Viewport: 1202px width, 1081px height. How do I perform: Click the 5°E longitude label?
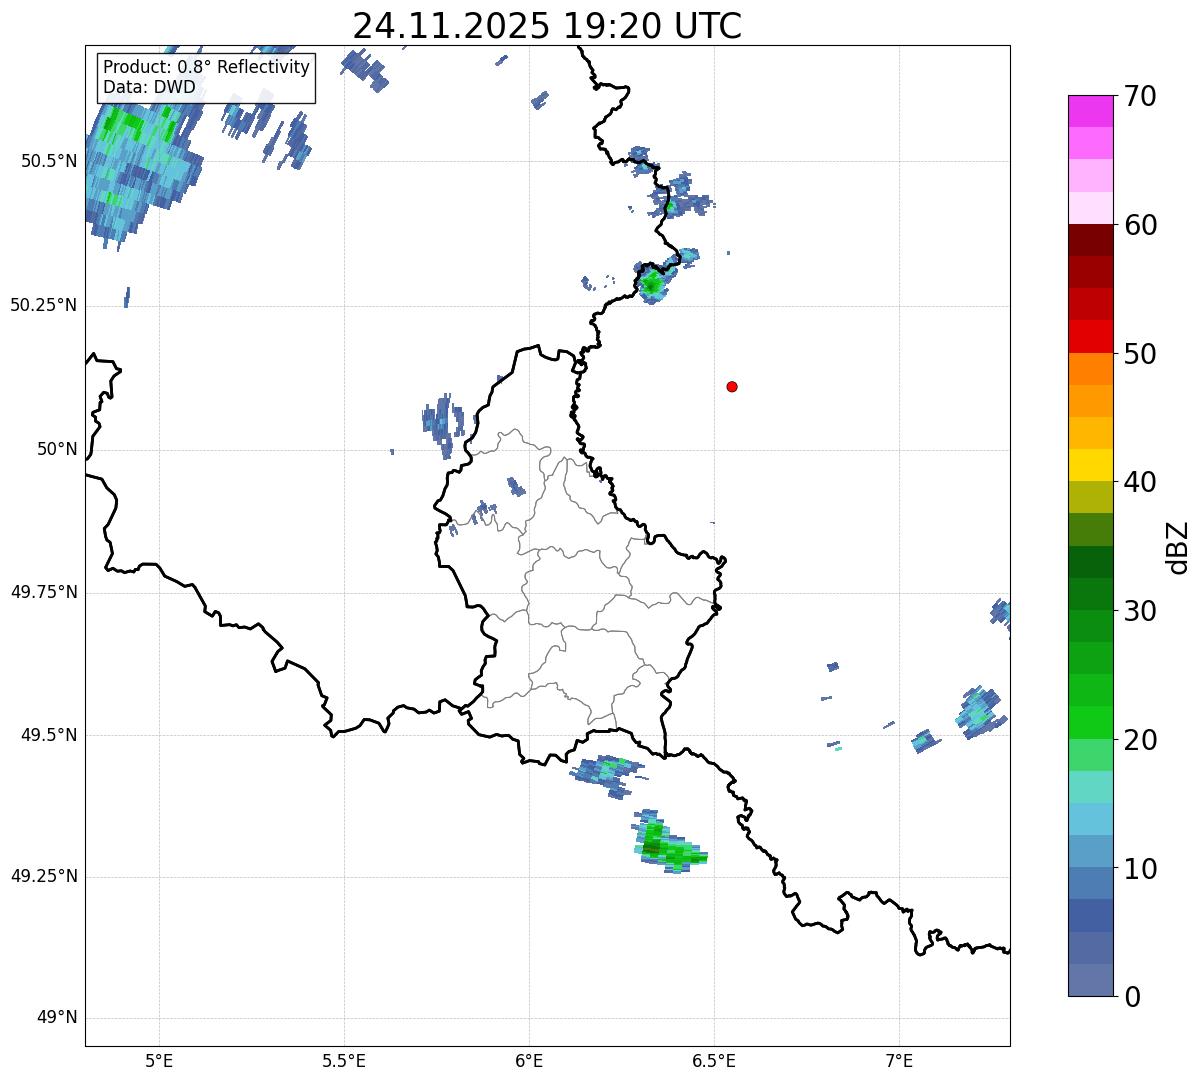tap(159, 1060)
